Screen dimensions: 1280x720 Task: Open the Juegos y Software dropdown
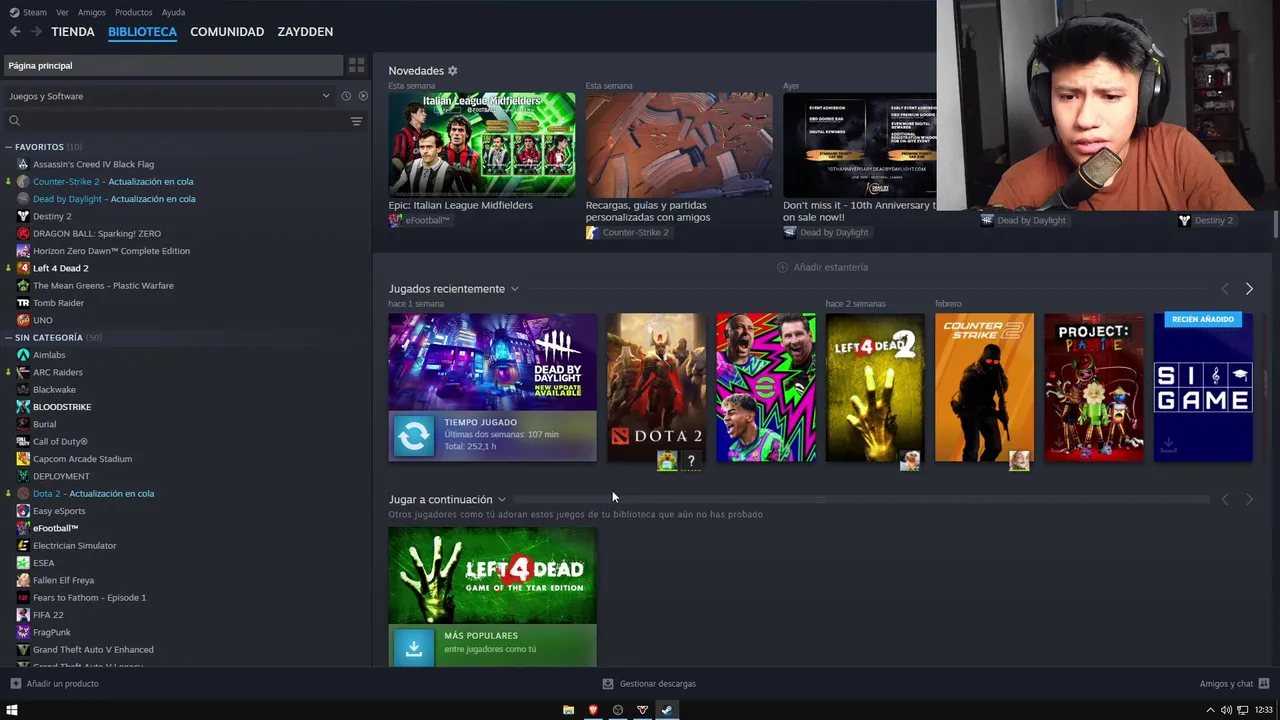coord(169,96)
